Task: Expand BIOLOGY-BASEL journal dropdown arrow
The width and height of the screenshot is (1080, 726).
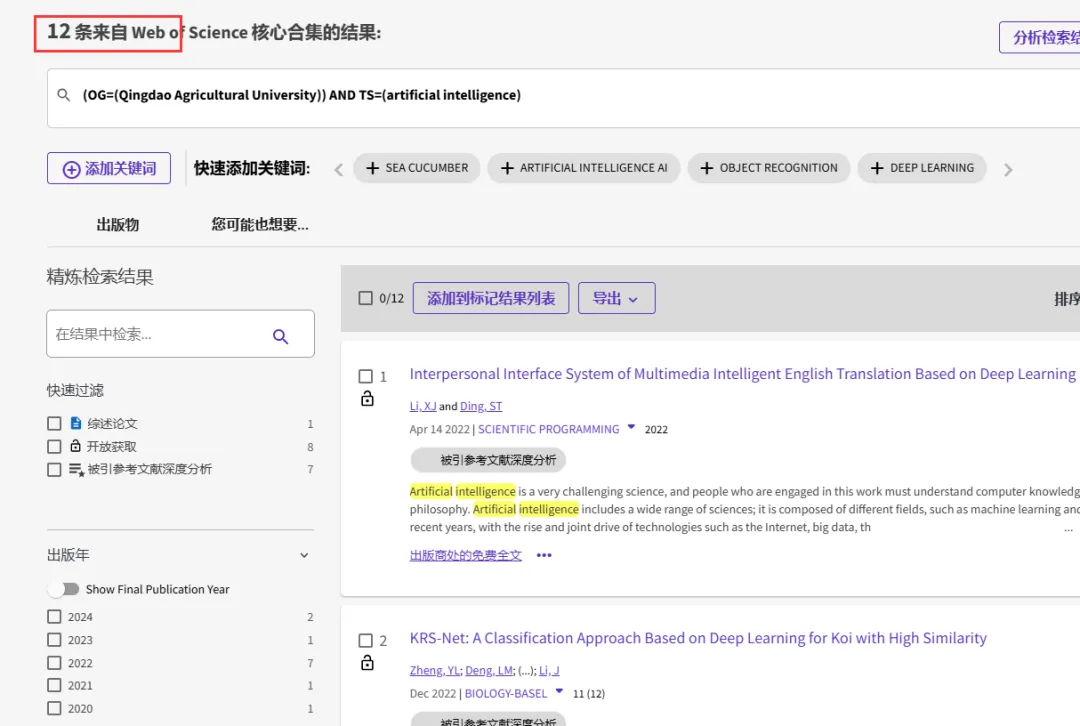Action: coord(559,691)
